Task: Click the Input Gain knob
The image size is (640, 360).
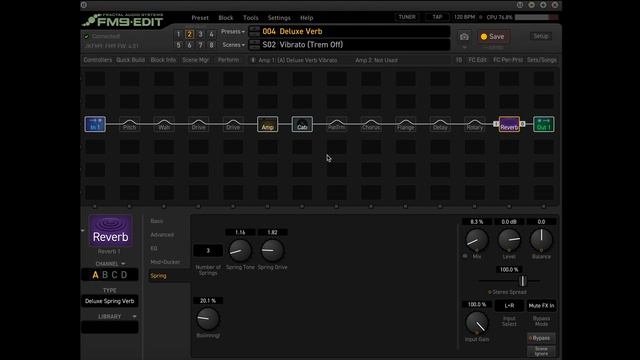Action: [477, 323]
